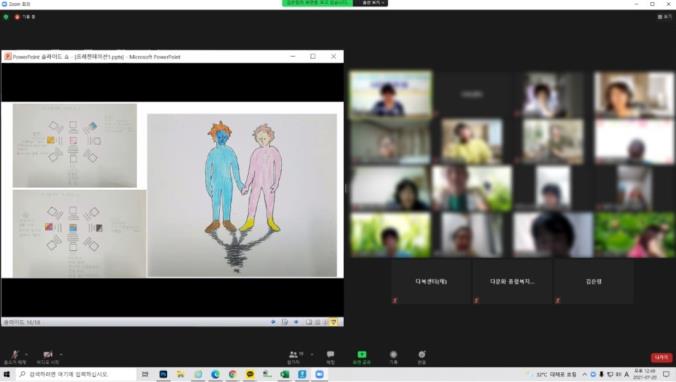Image resolution: width=676 pixels, height=382 pixels.
Task: Open the KakaoTalk taskbar icon
Action: pos(250,374)
